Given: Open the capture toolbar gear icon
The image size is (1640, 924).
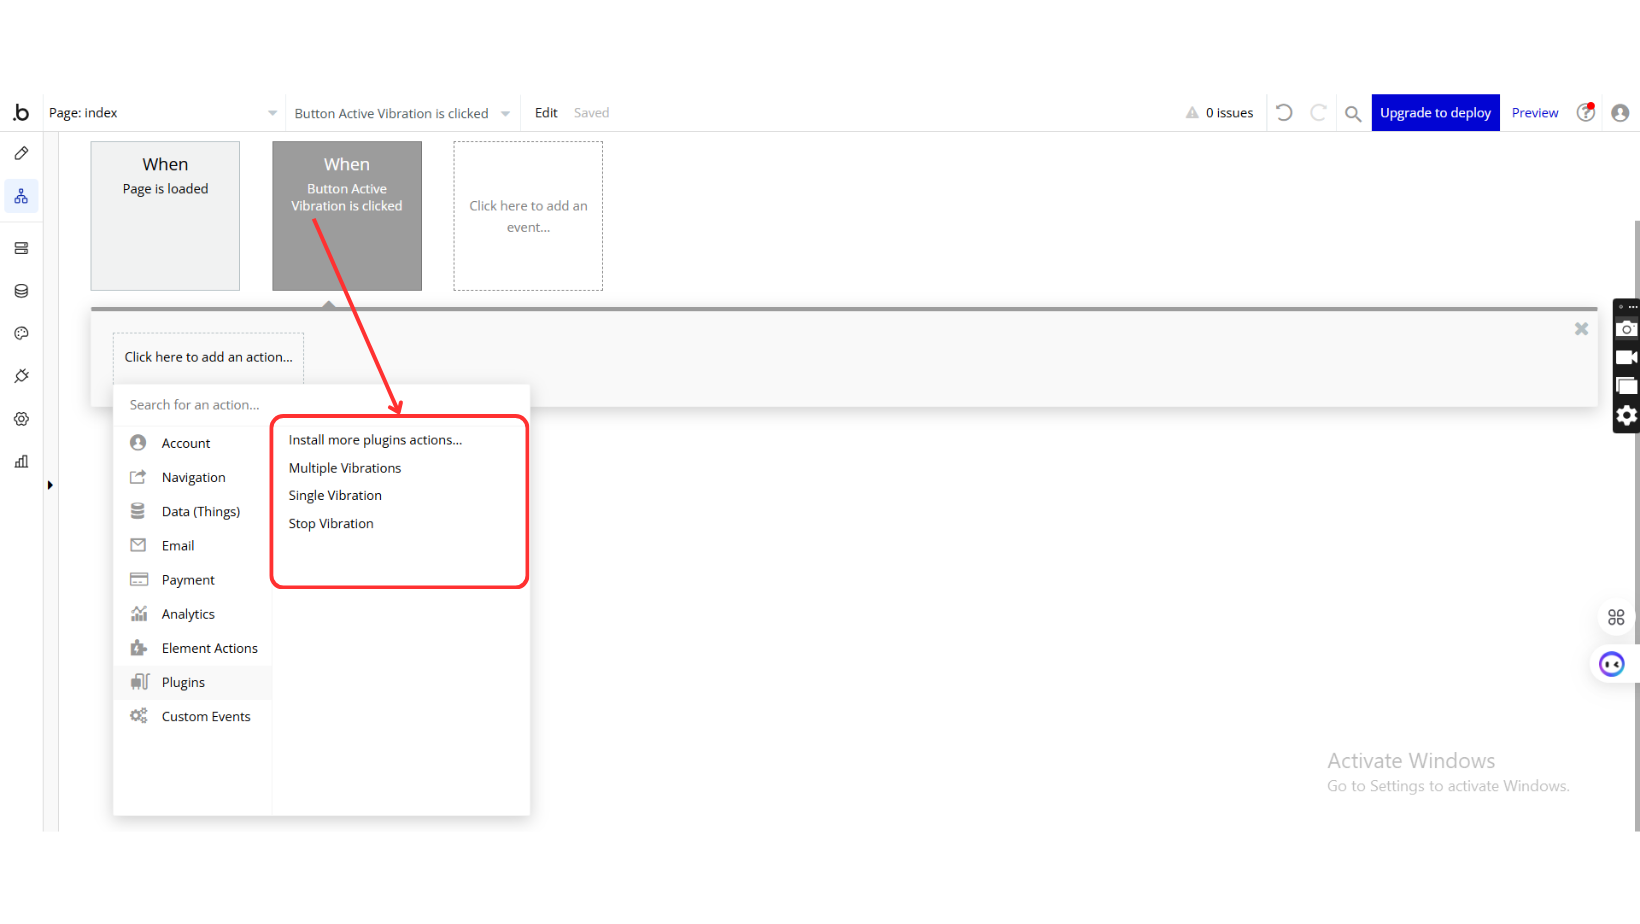Looking at the screenshot, I should [x=1627, y=415].
